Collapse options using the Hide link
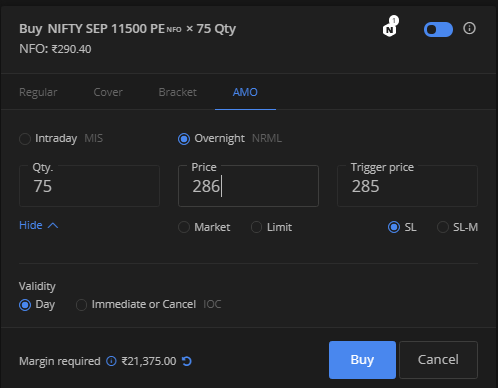Viewport: 498px width, 388px height. pos(39,225)
